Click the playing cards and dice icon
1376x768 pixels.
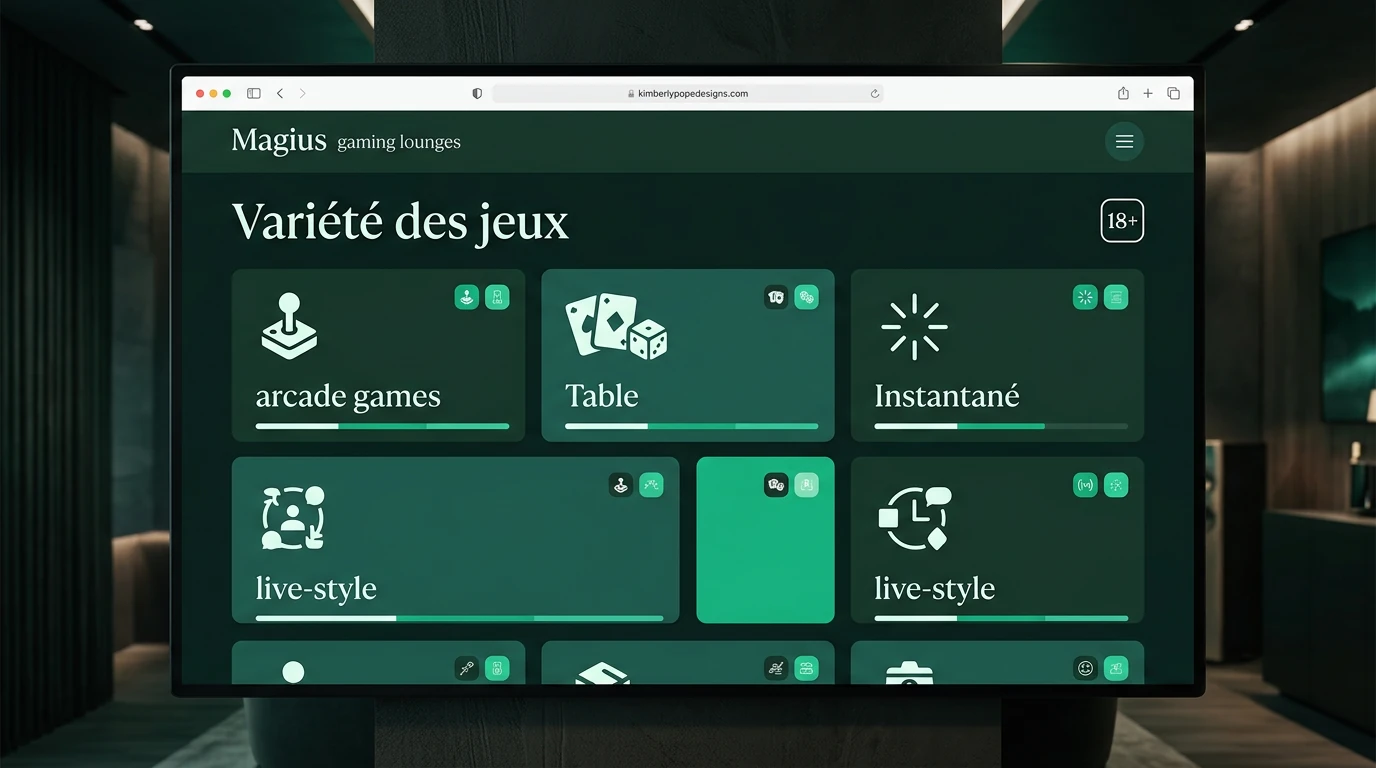616,327
